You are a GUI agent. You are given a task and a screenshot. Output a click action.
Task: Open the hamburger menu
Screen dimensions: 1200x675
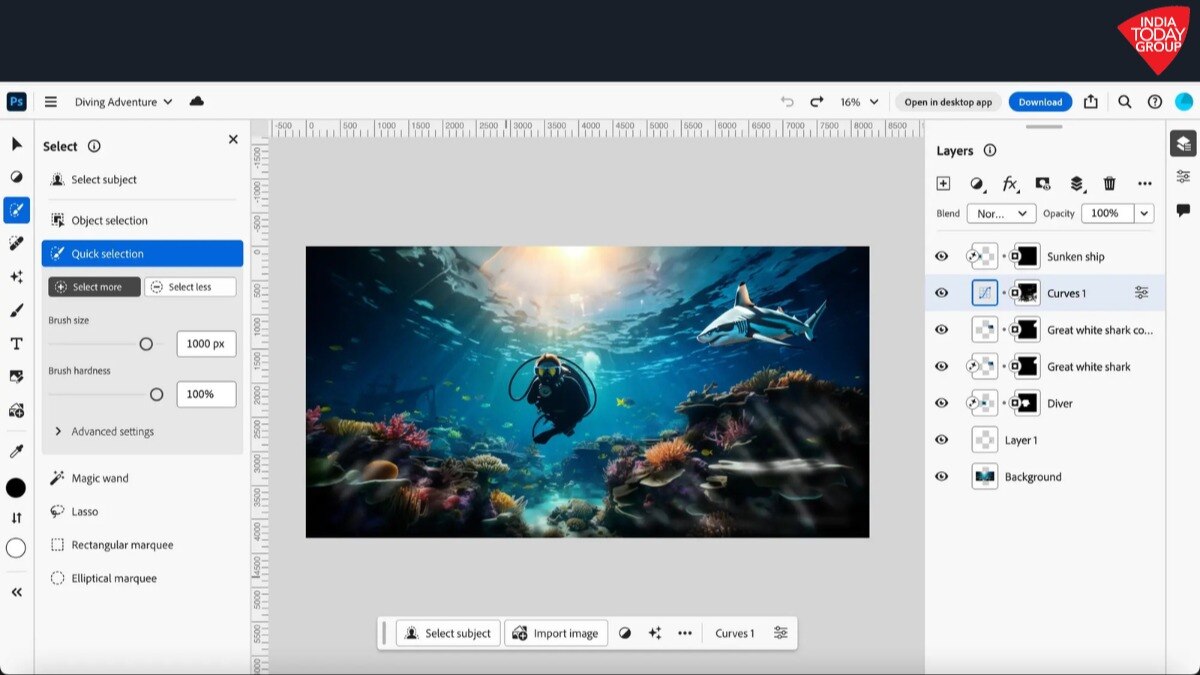click(50, 101)
